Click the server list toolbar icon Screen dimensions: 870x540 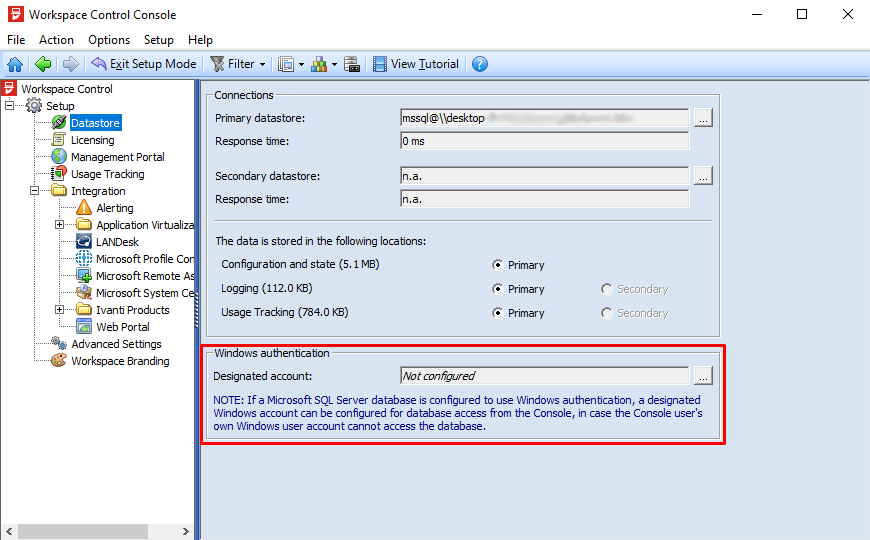tap(352, 64)
